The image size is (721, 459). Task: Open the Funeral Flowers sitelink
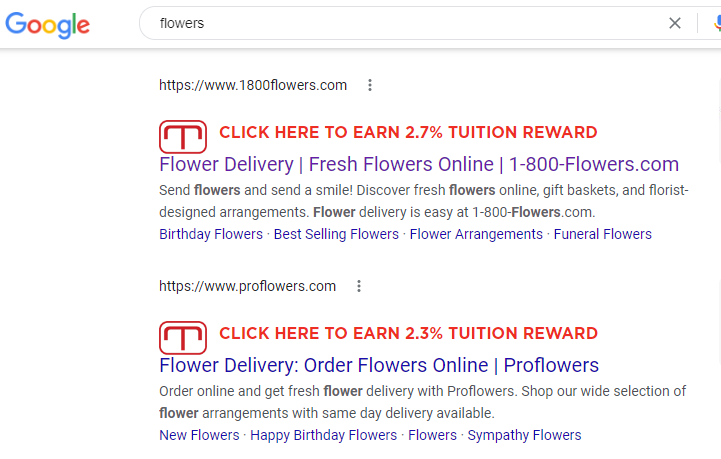pos(602,234)
